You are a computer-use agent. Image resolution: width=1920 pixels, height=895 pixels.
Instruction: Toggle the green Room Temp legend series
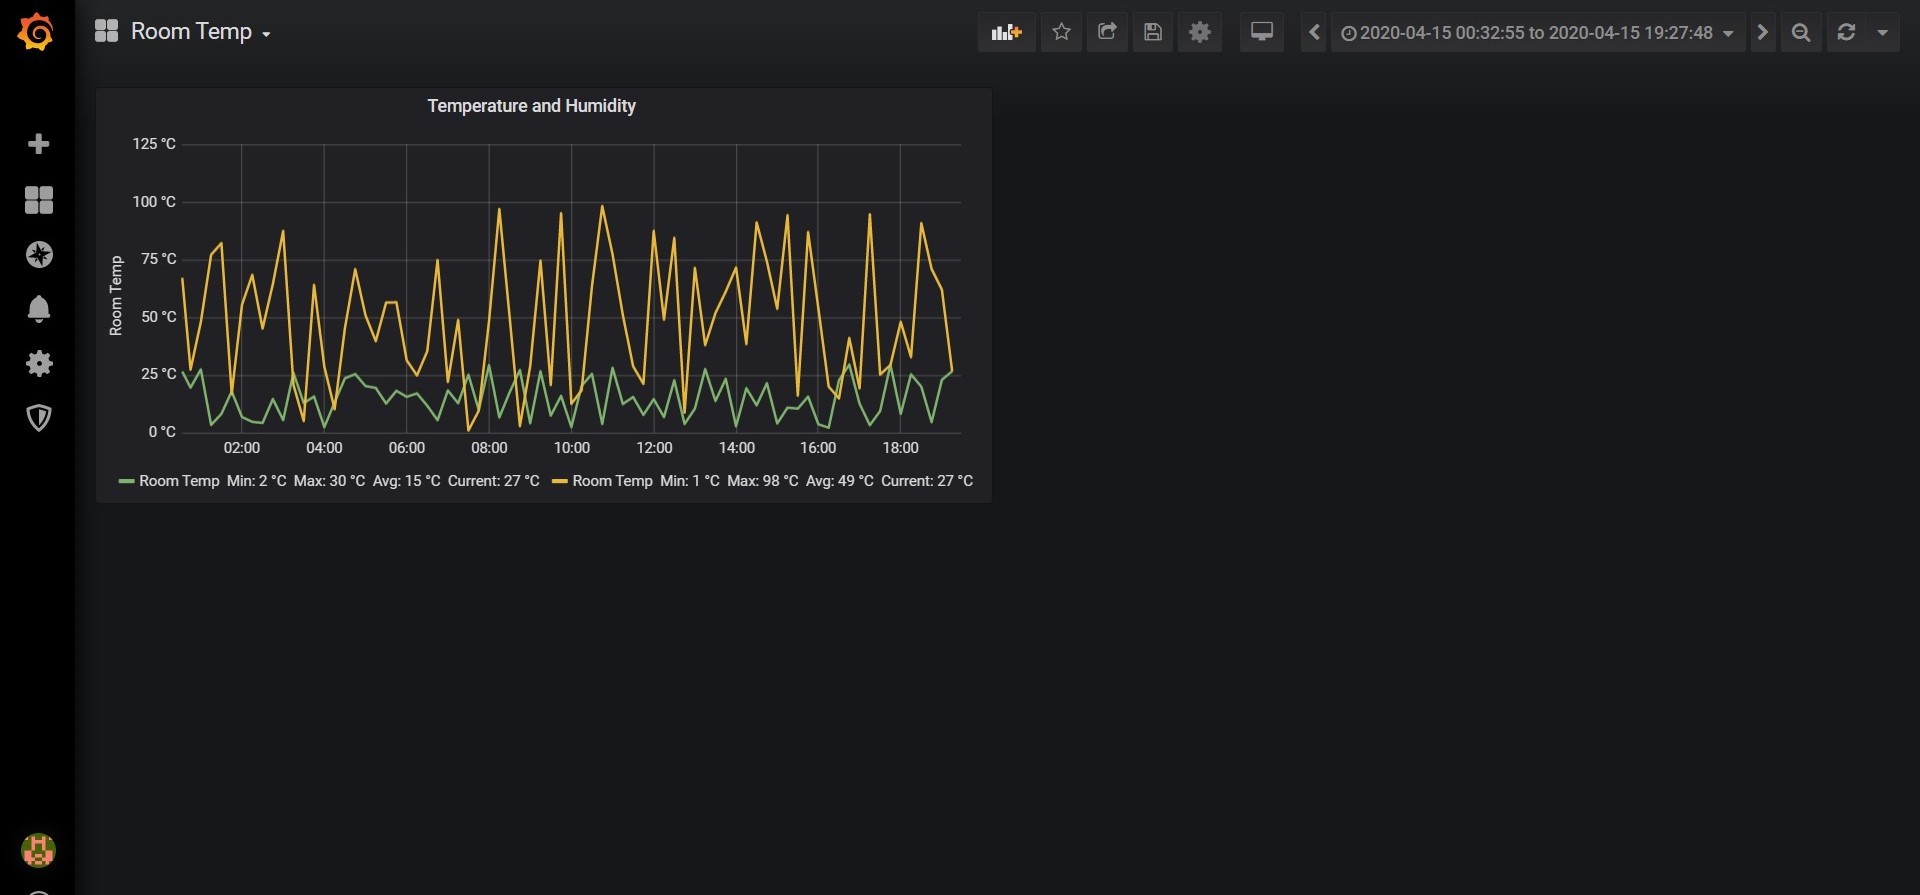(179, 481)
